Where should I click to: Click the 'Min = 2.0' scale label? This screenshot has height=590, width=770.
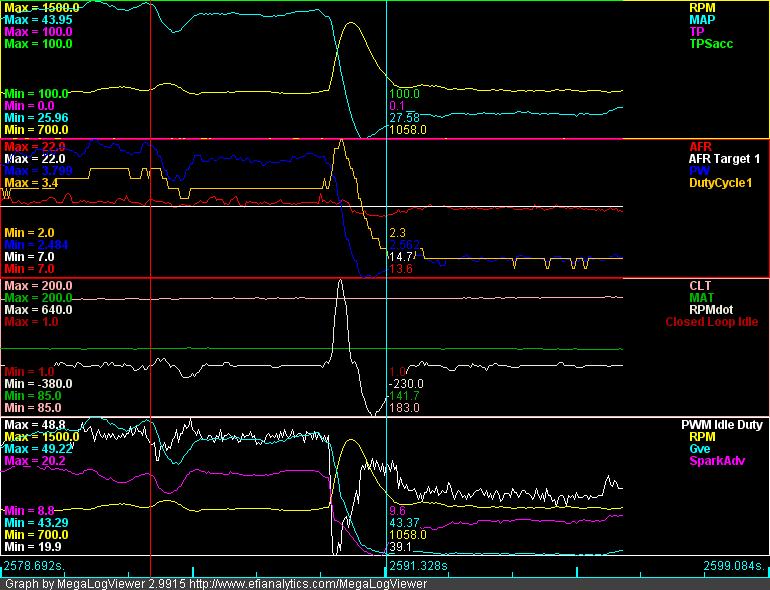coord(29,232)
